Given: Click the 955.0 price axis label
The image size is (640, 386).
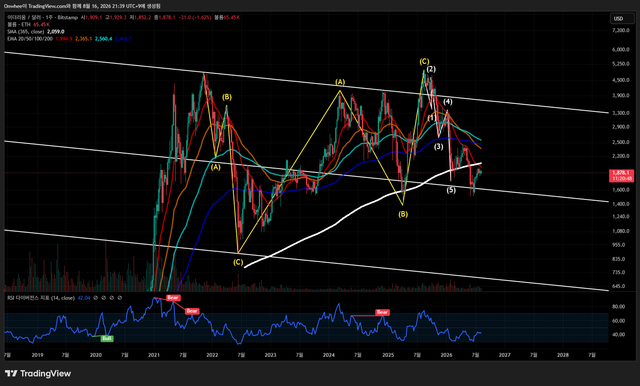Looking at the screenshot, I should click(x=618, y=245).
